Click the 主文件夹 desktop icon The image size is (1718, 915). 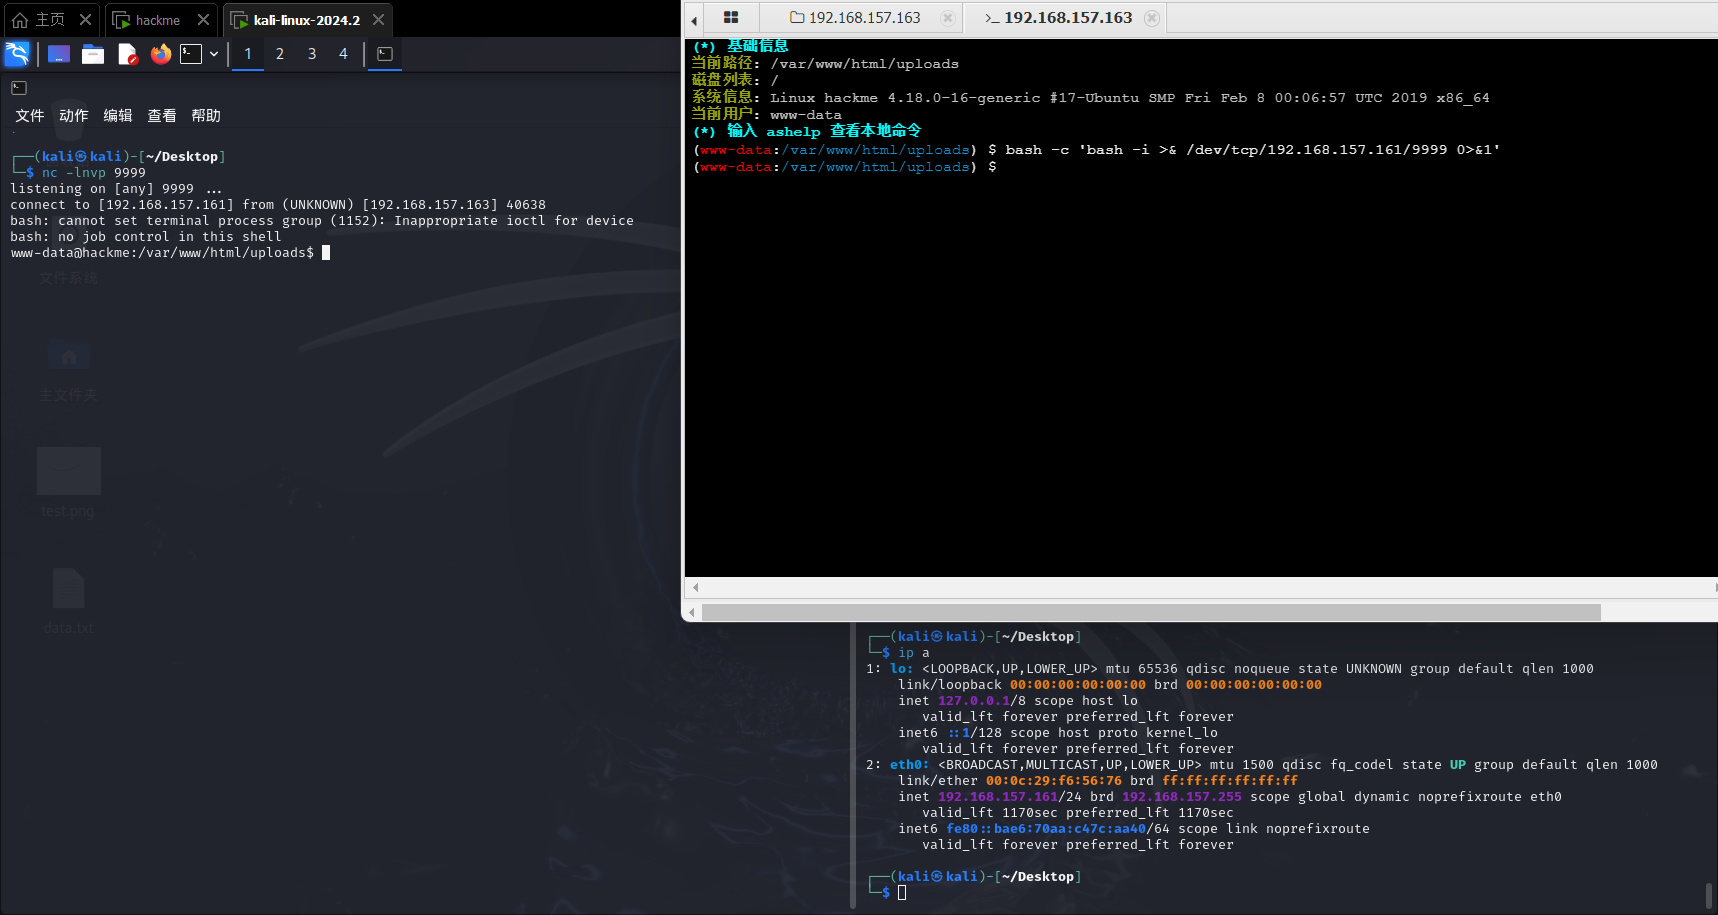69,372
